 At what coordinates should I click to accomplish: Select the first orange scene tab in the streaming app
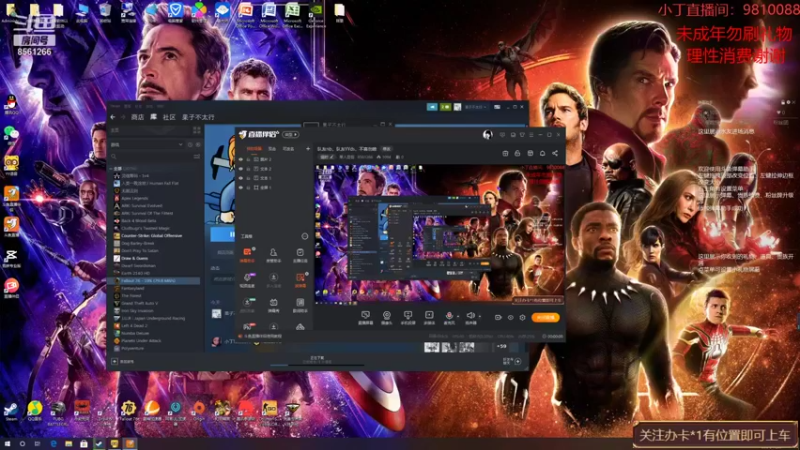click(254, 149)
